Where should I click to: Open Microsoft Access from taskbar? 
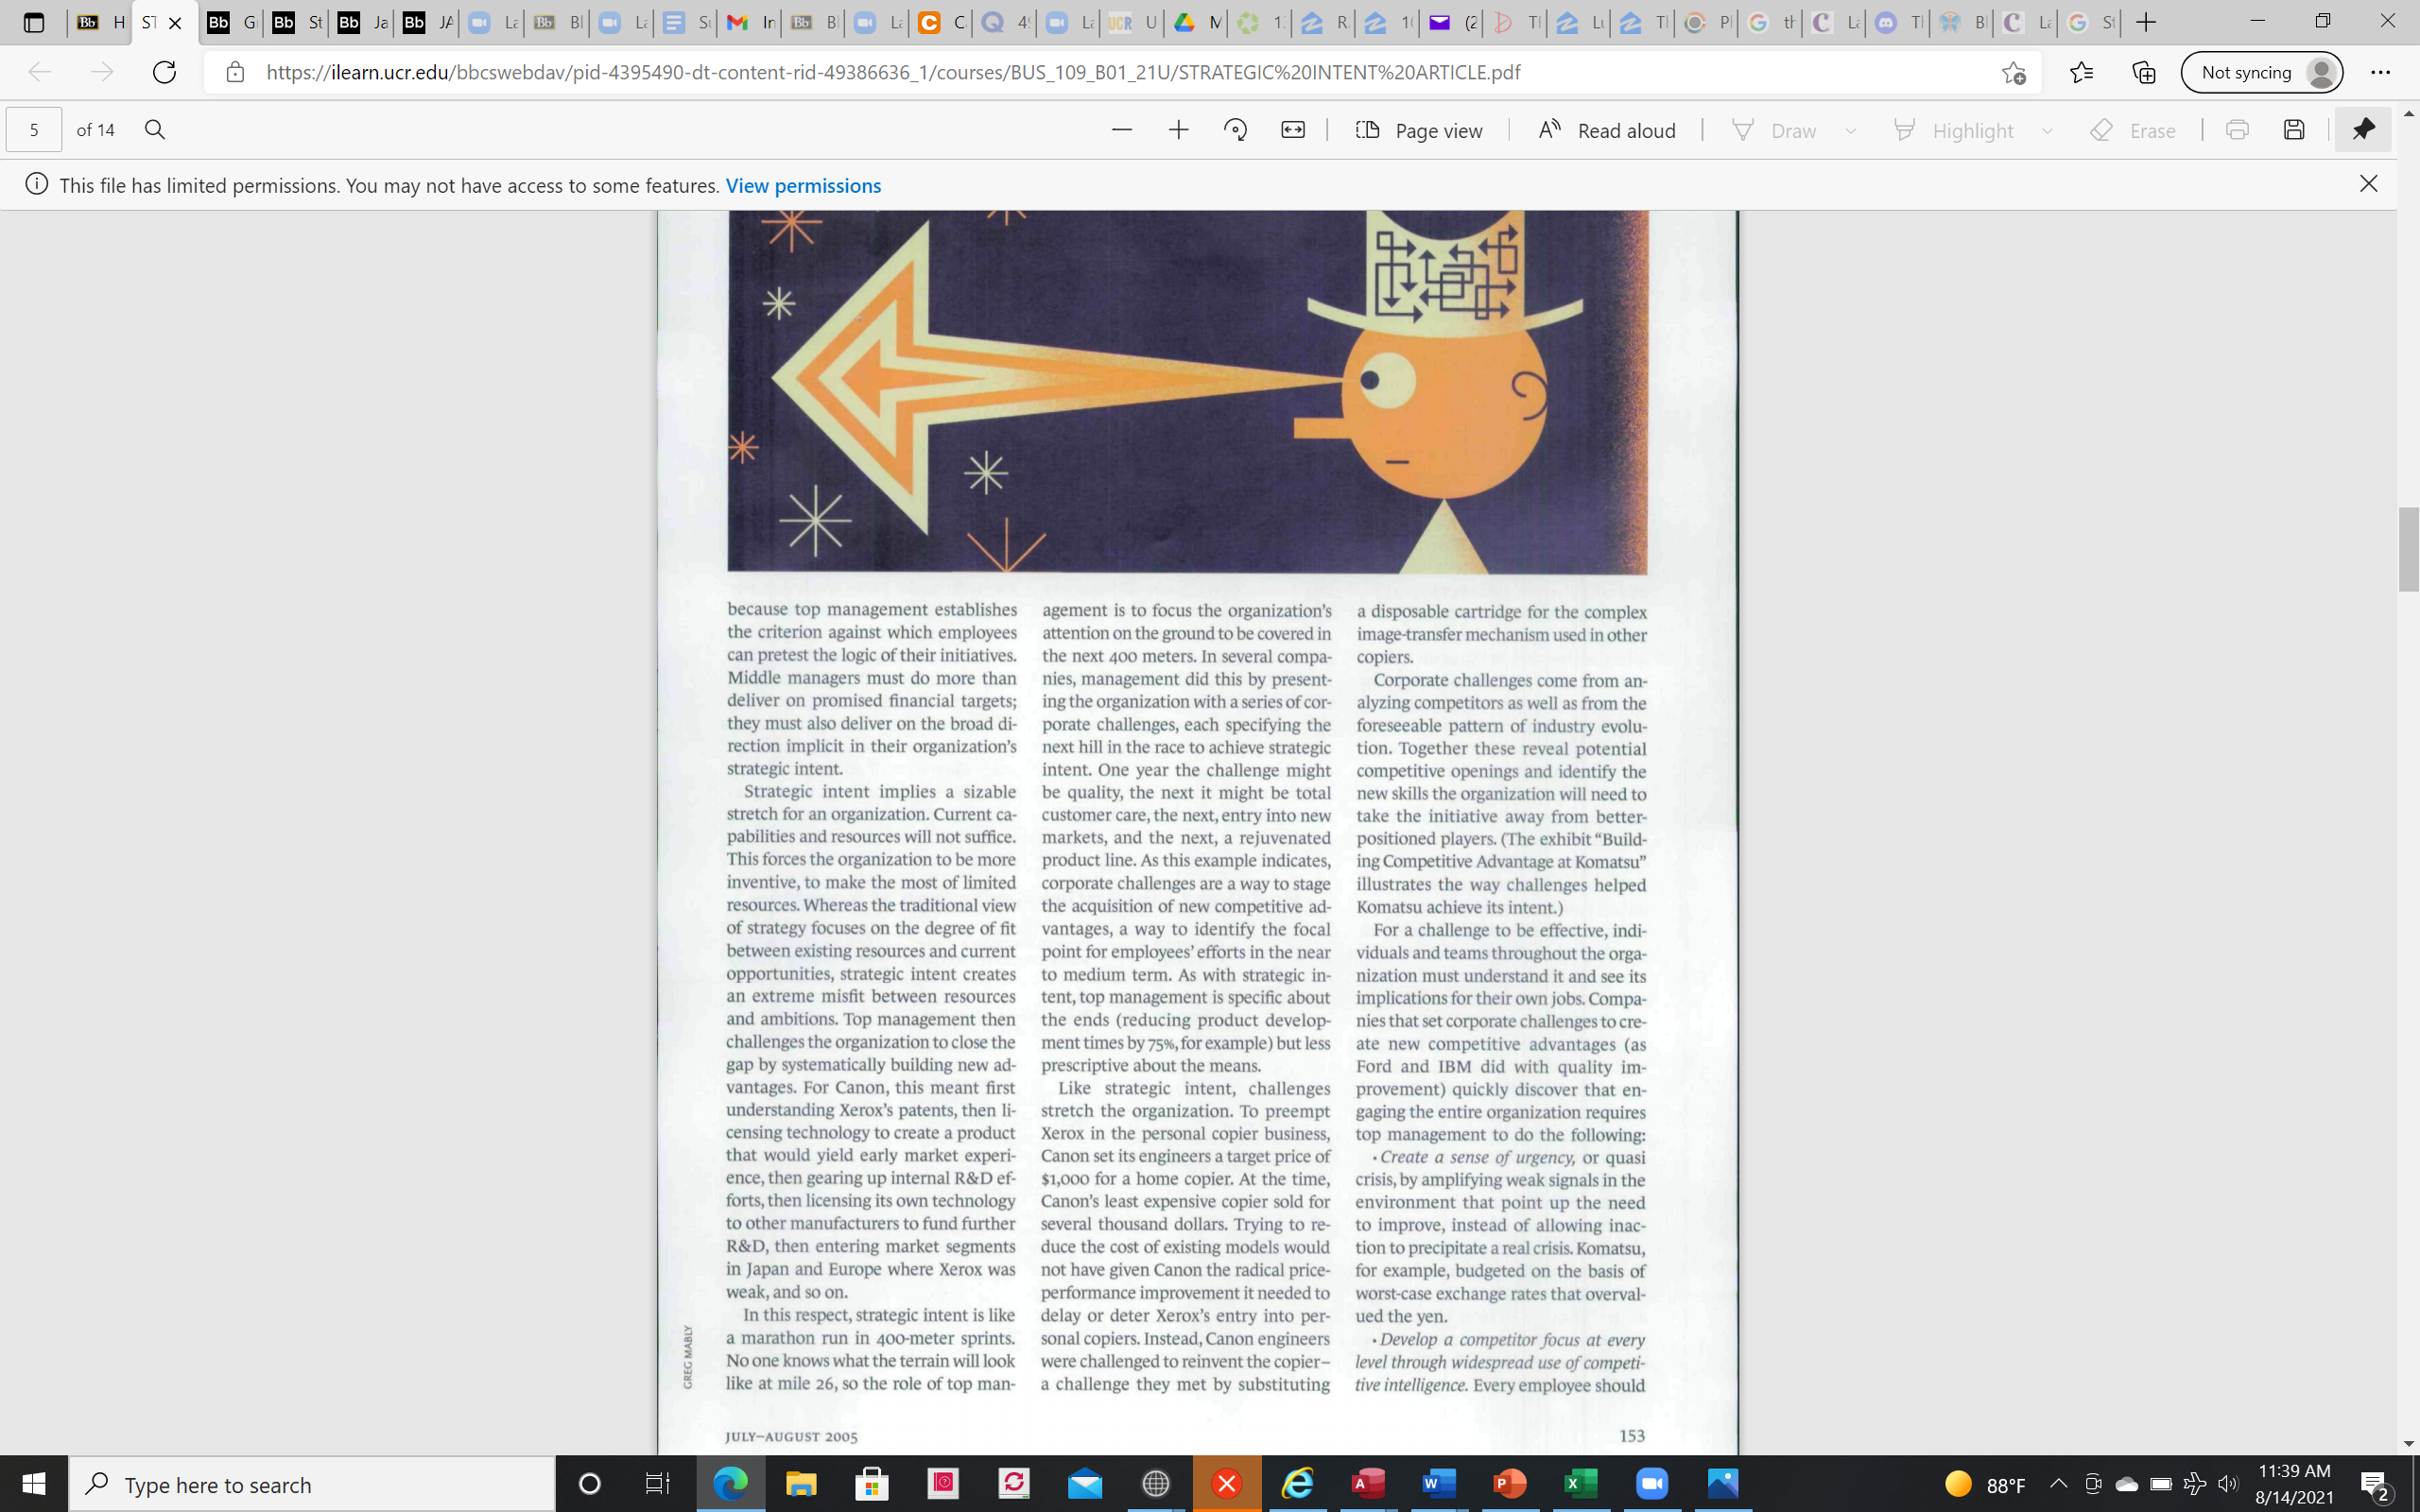(1368, 1484)
